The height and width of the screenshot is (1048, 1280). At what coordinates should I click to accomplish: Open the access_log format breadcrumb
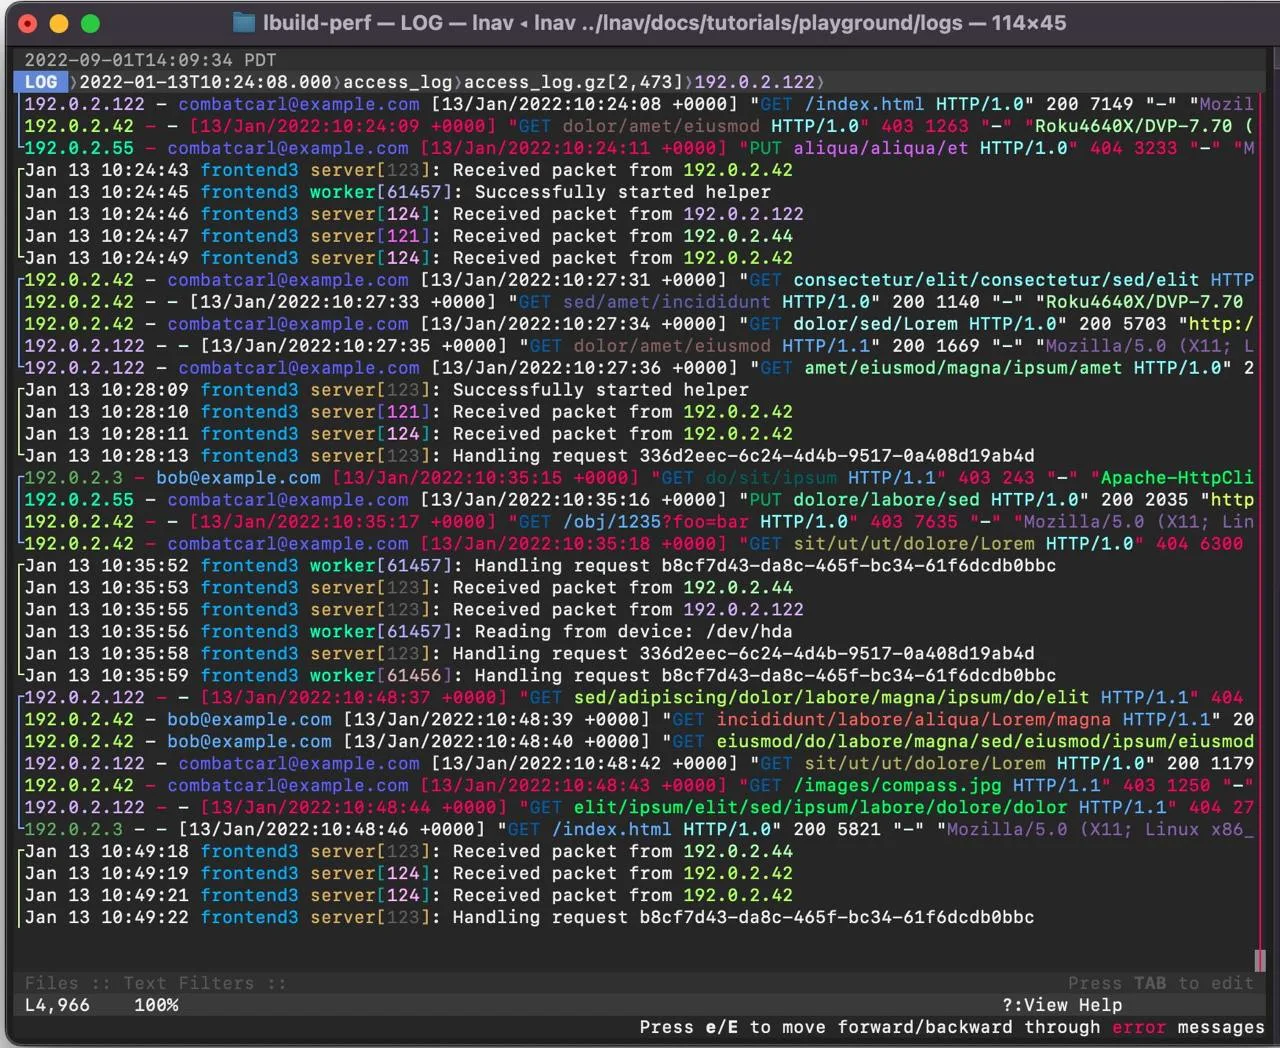coord(397,82)
